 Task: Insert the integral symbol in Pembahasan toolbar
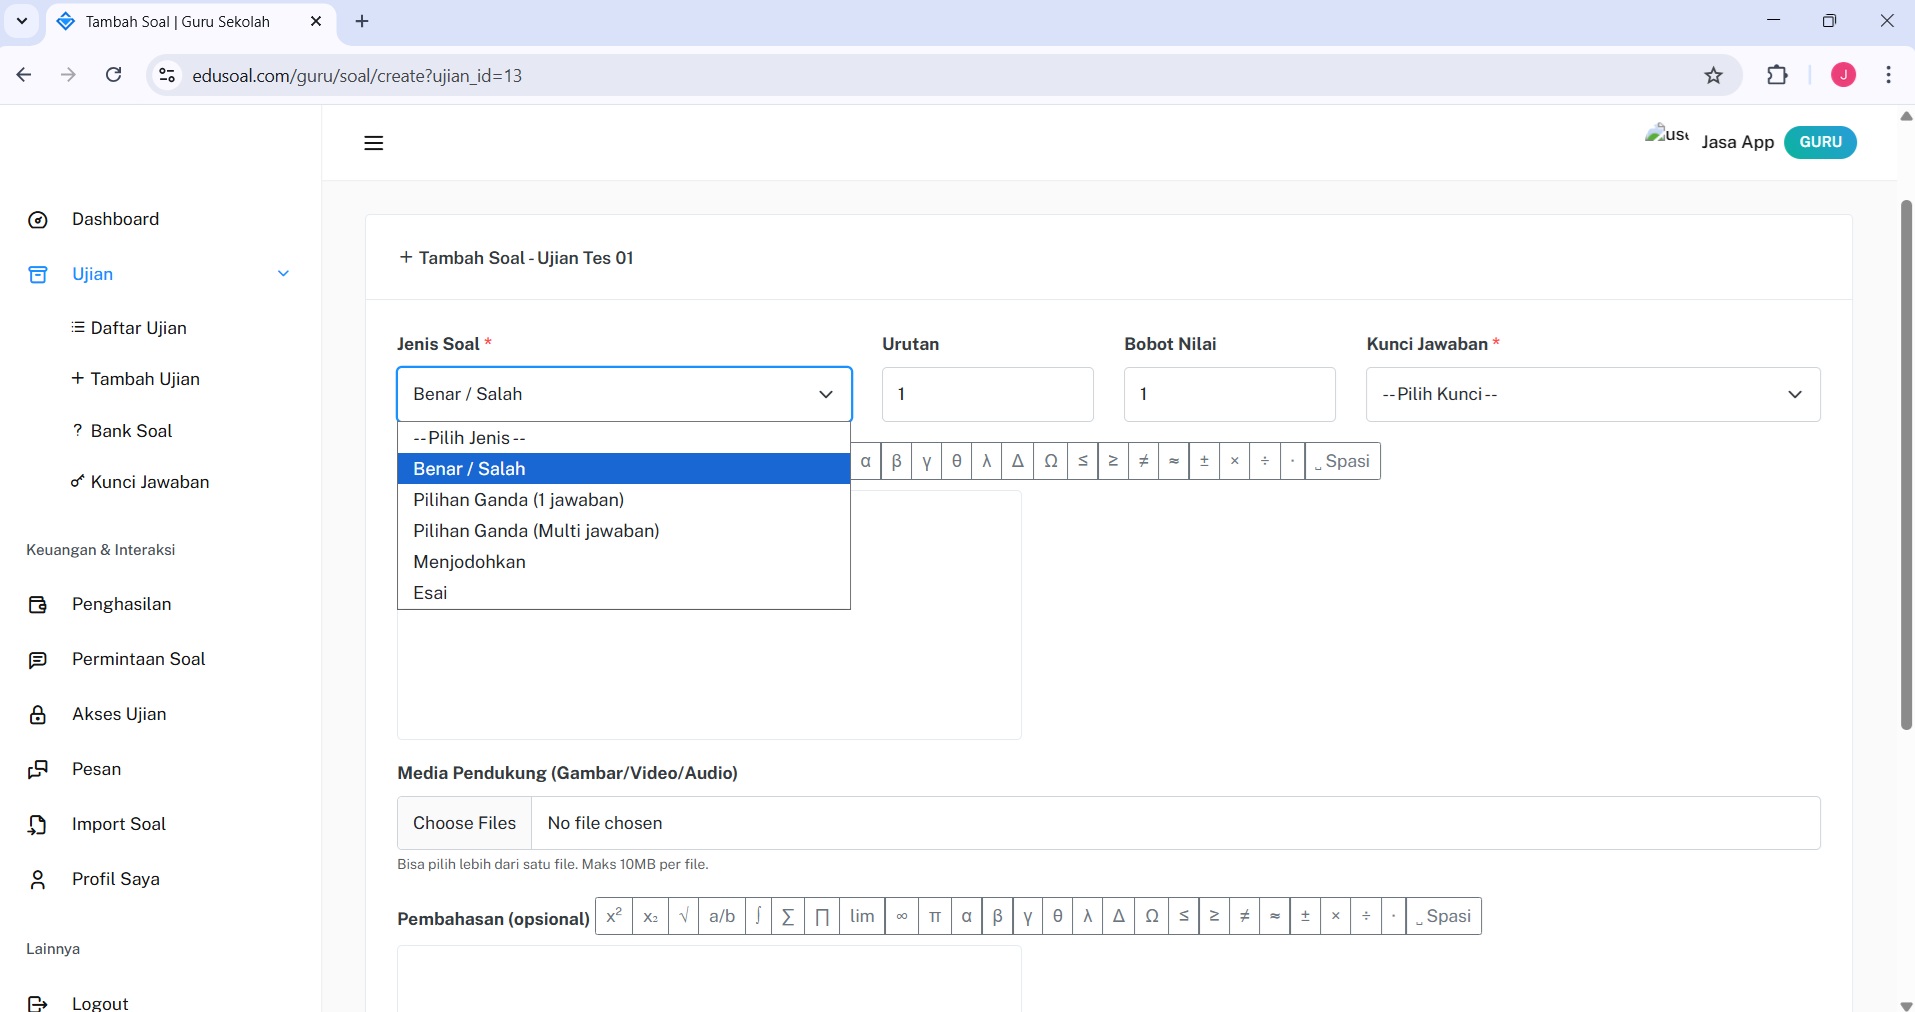point(758,916)
